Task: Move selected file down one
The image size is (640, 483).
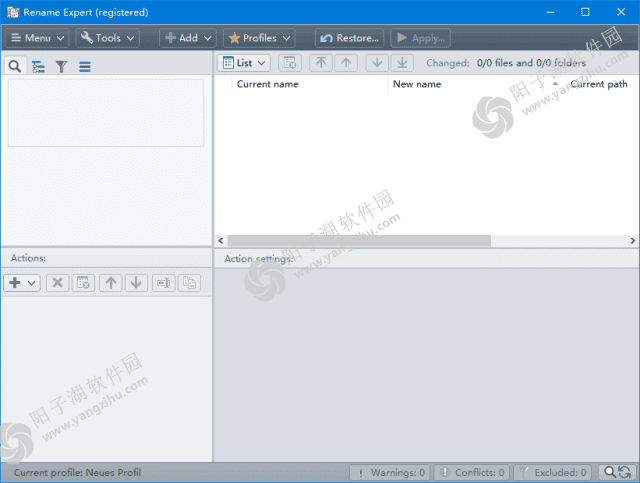Action: [x=377, y=63]
